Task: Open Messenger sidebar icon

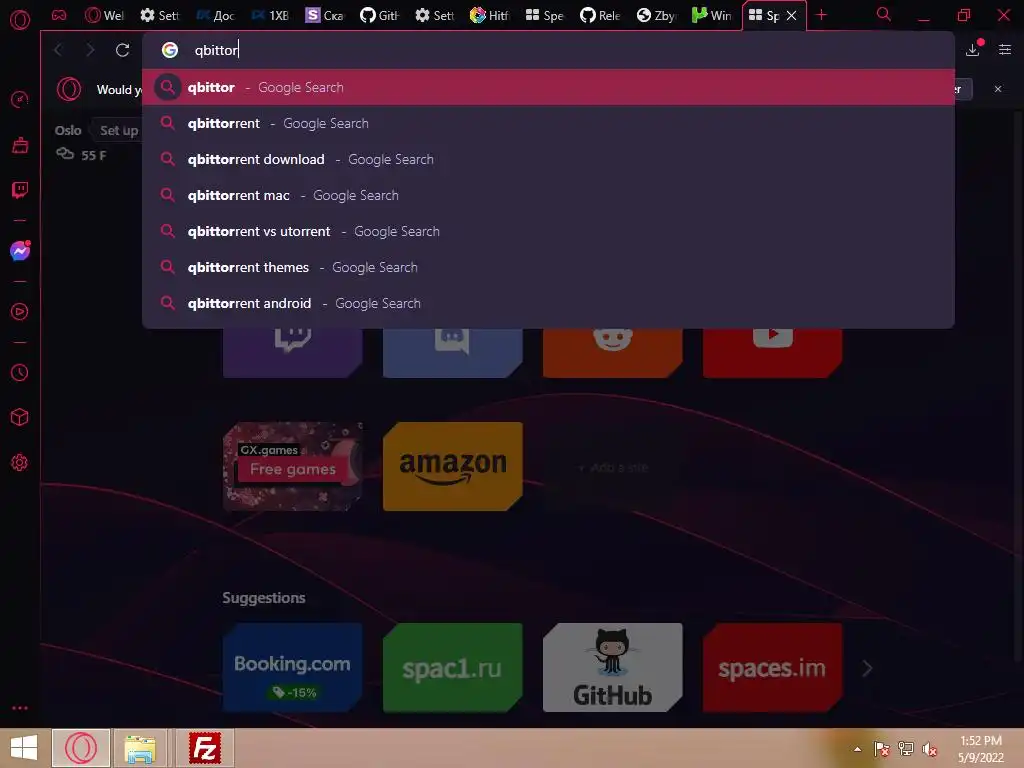Action: pos(20,251)
